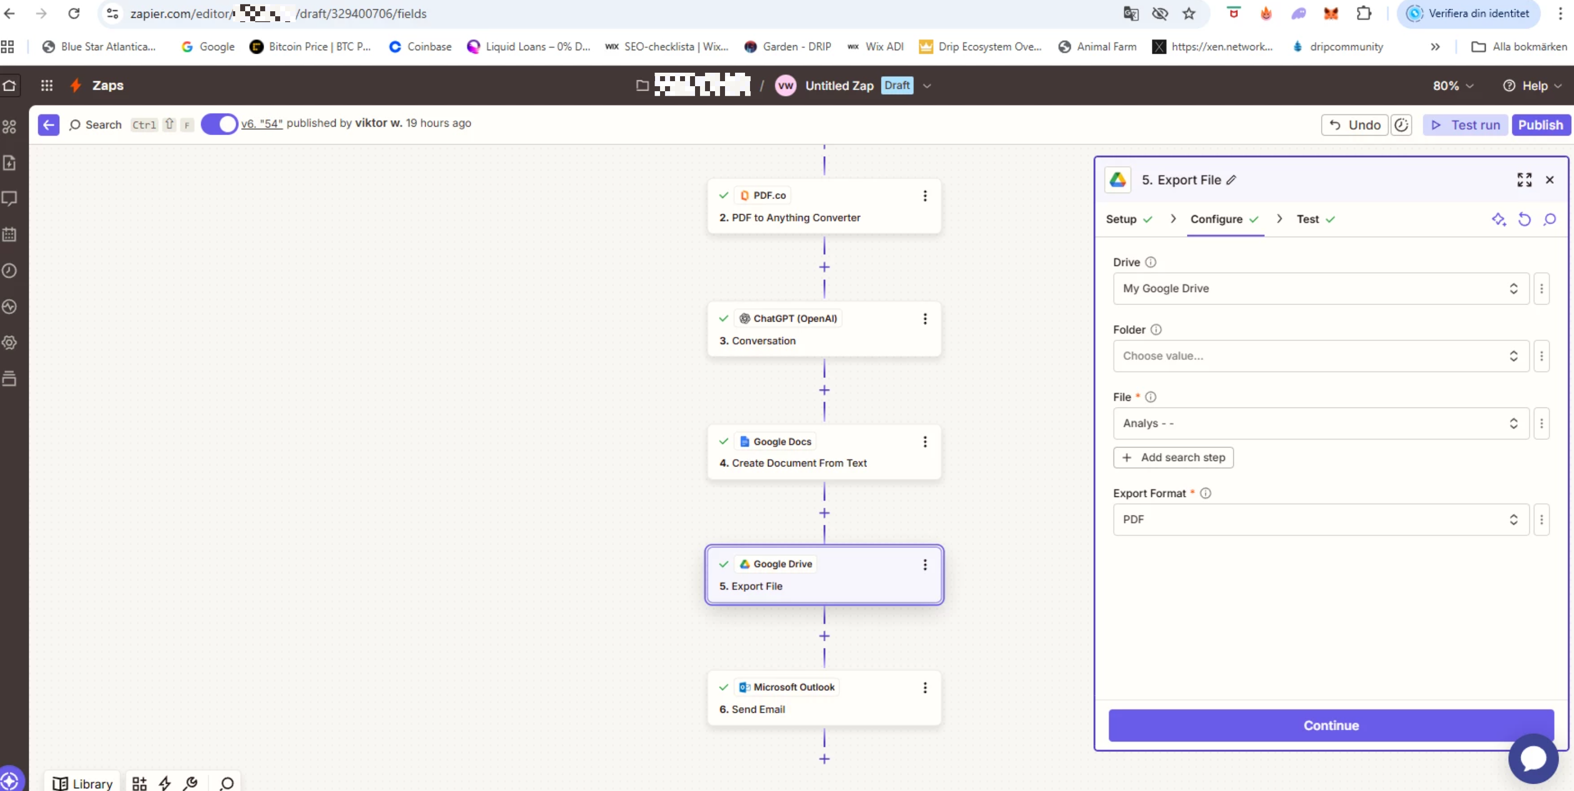
Task: Click the Publish button
Action: pyautogui.click(x=1539, y=125)
